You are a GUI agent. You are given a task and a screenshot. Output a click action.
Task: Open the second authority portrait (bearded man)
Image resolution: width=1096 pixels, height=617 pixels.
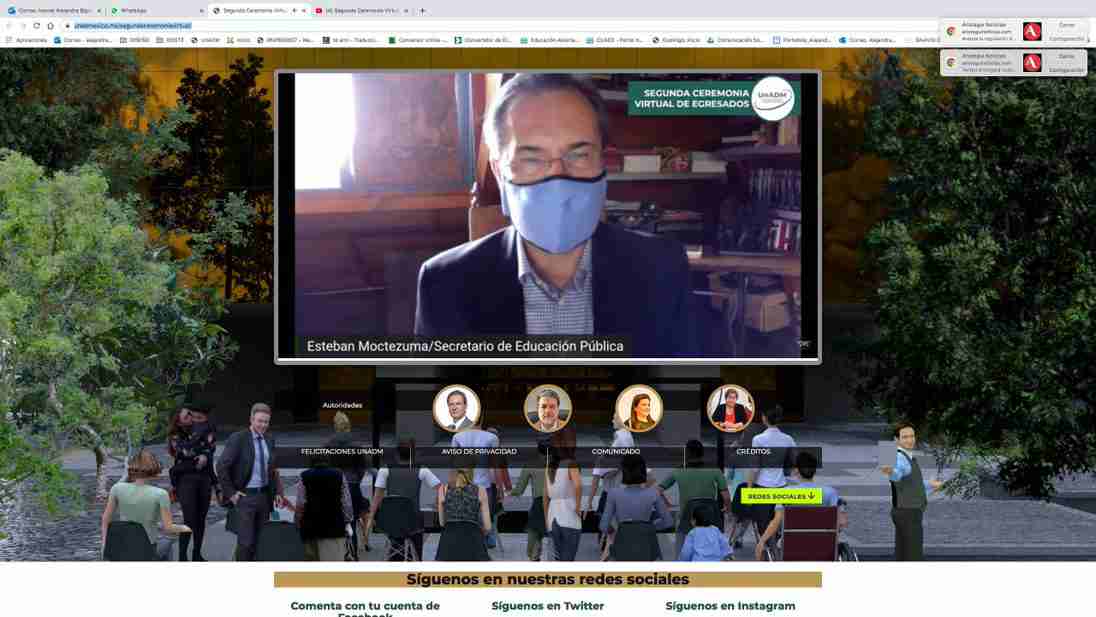(x=548, y=407)
